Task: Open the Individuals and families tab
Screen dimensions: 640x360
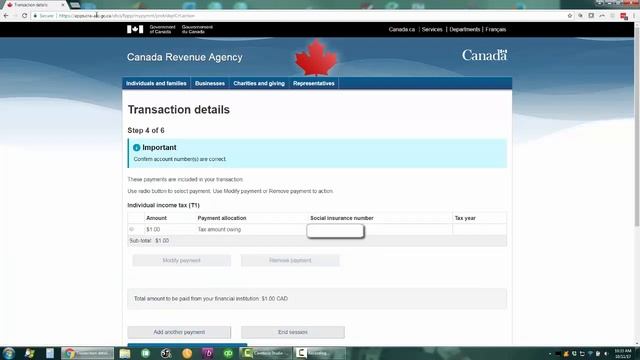Action: coord(156,83)
